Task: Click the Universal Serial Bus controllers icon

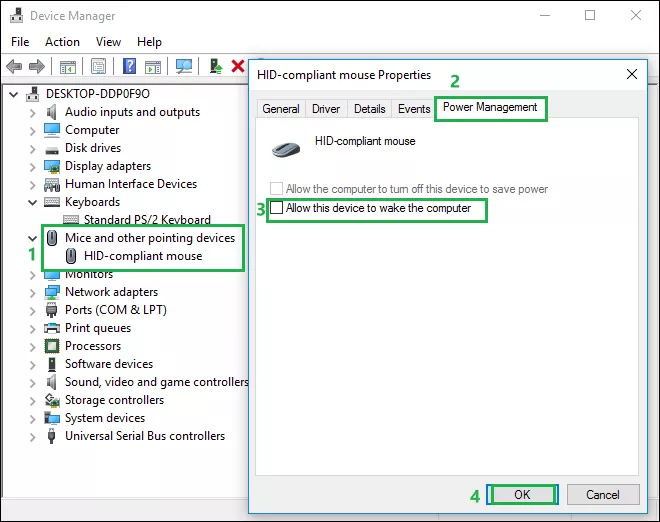Action: click(51, 436)
